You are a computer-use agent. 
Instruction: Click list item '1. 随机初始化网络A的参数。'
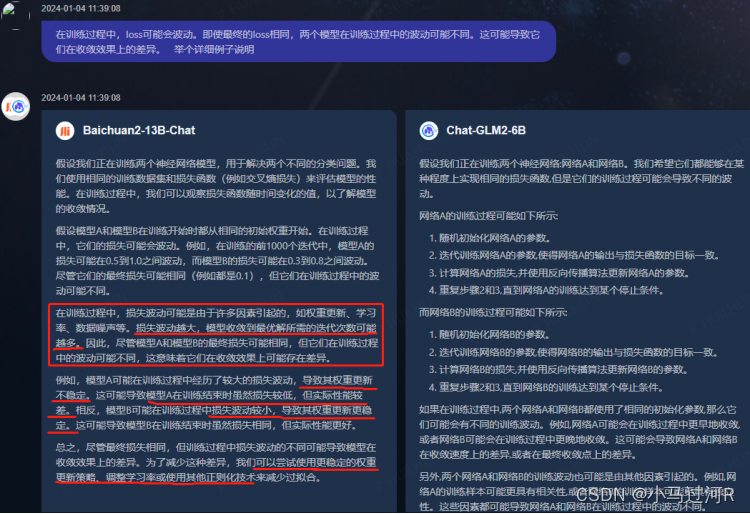point(490,238)
